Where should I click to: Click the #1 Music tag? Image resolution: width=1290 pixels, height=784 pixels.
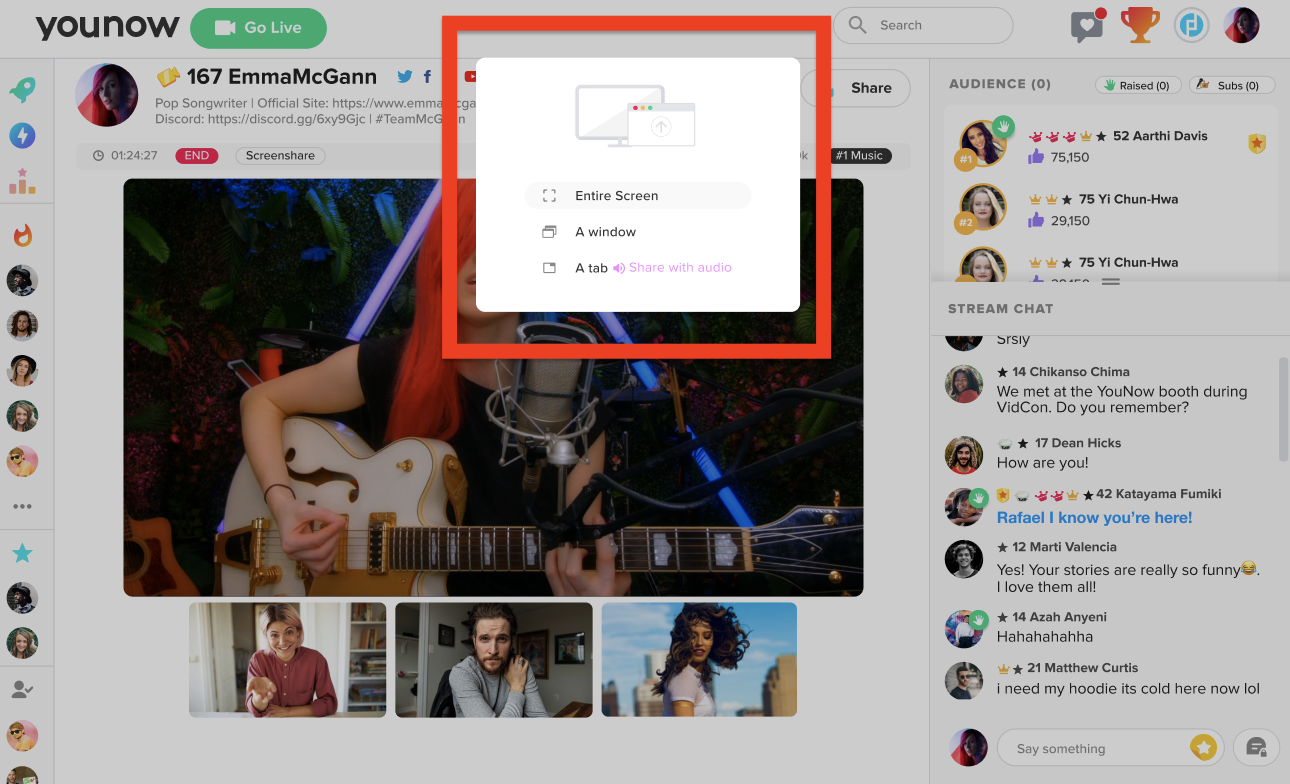[859, 156]
